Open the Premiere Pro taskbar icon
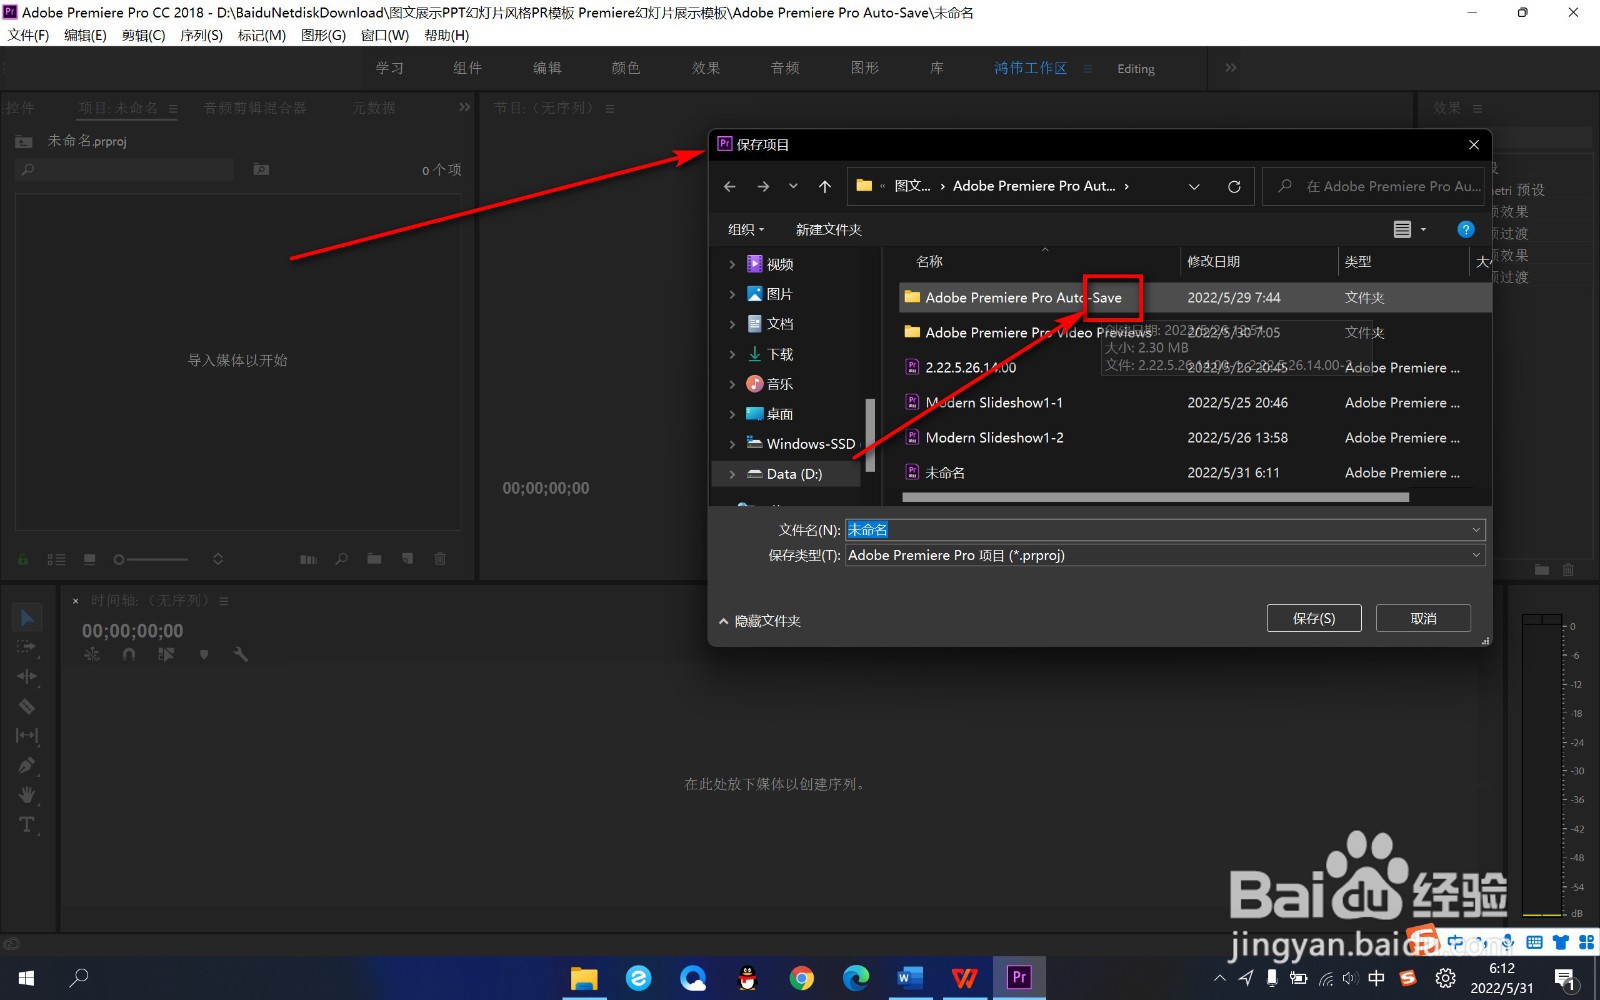The width and height of the screenshot is (1600, 1000). pyautogui.click(x=1019, y=977)
